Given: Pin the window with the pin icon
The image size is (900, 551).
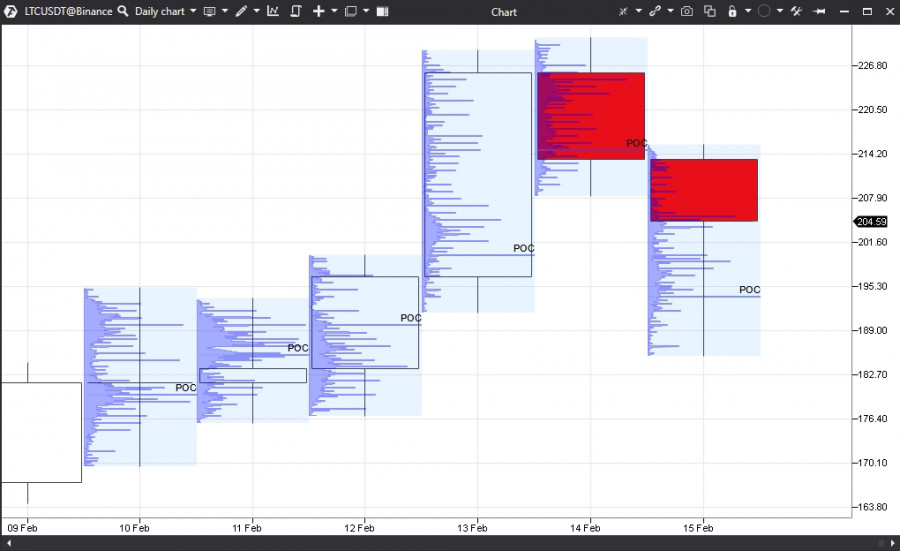Looking at the screenshot, I should 820,11.
